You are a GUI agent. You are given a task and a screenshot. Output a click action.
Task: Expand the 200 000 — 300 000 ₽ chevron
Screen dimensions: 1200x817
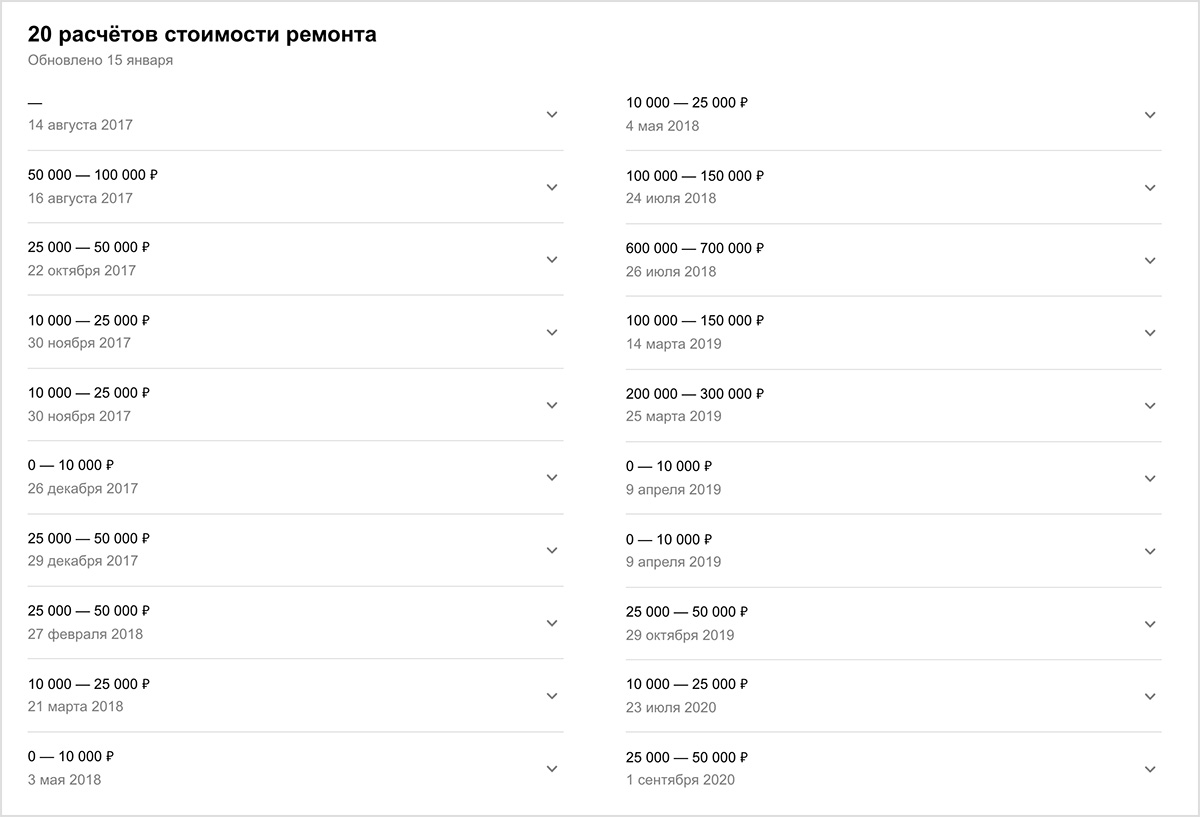pyautogui.click(x=1150, y=405)
